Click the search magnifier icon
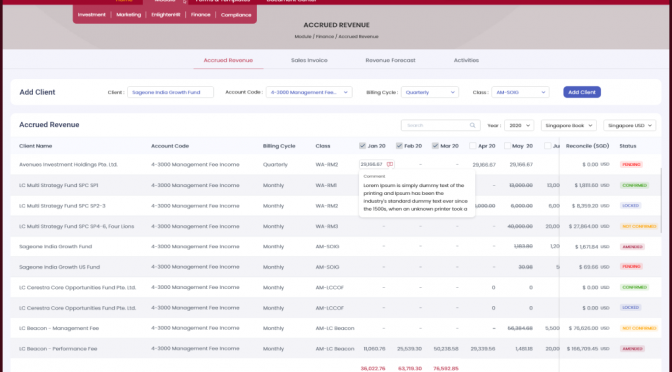672x372 pixels. click(x=472, y=126)
